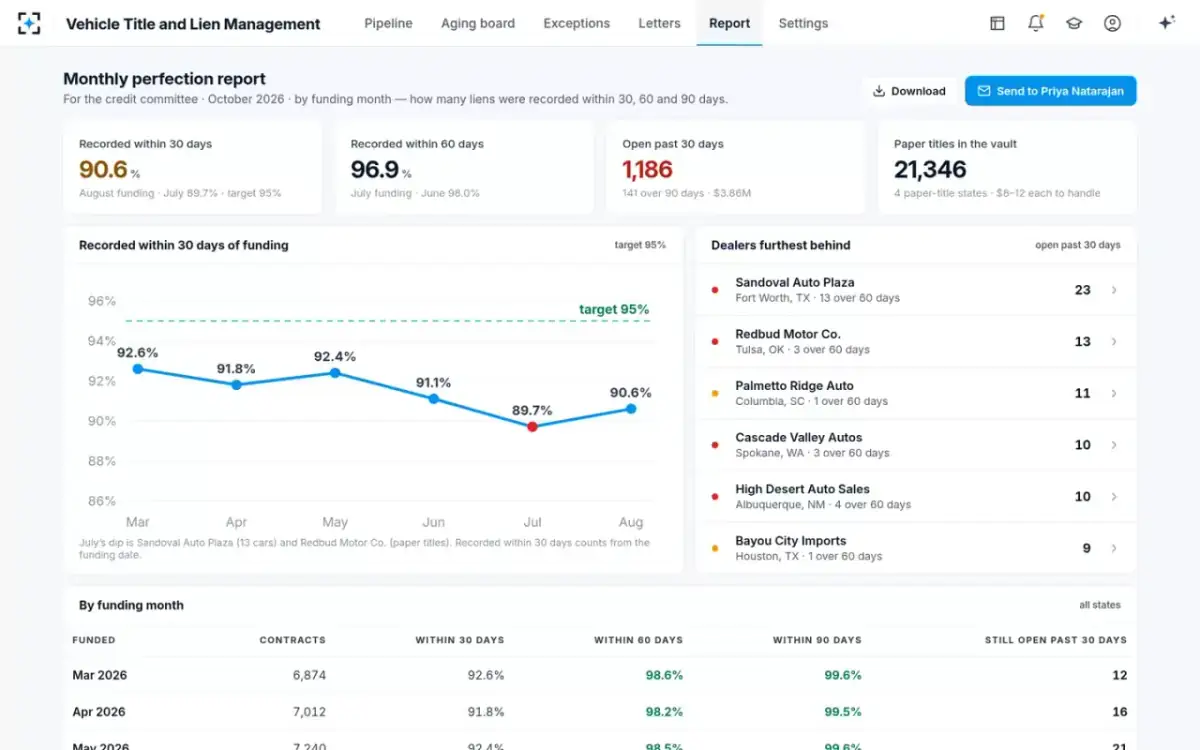Click the 6,874 contracts cell

click(309, 675)
